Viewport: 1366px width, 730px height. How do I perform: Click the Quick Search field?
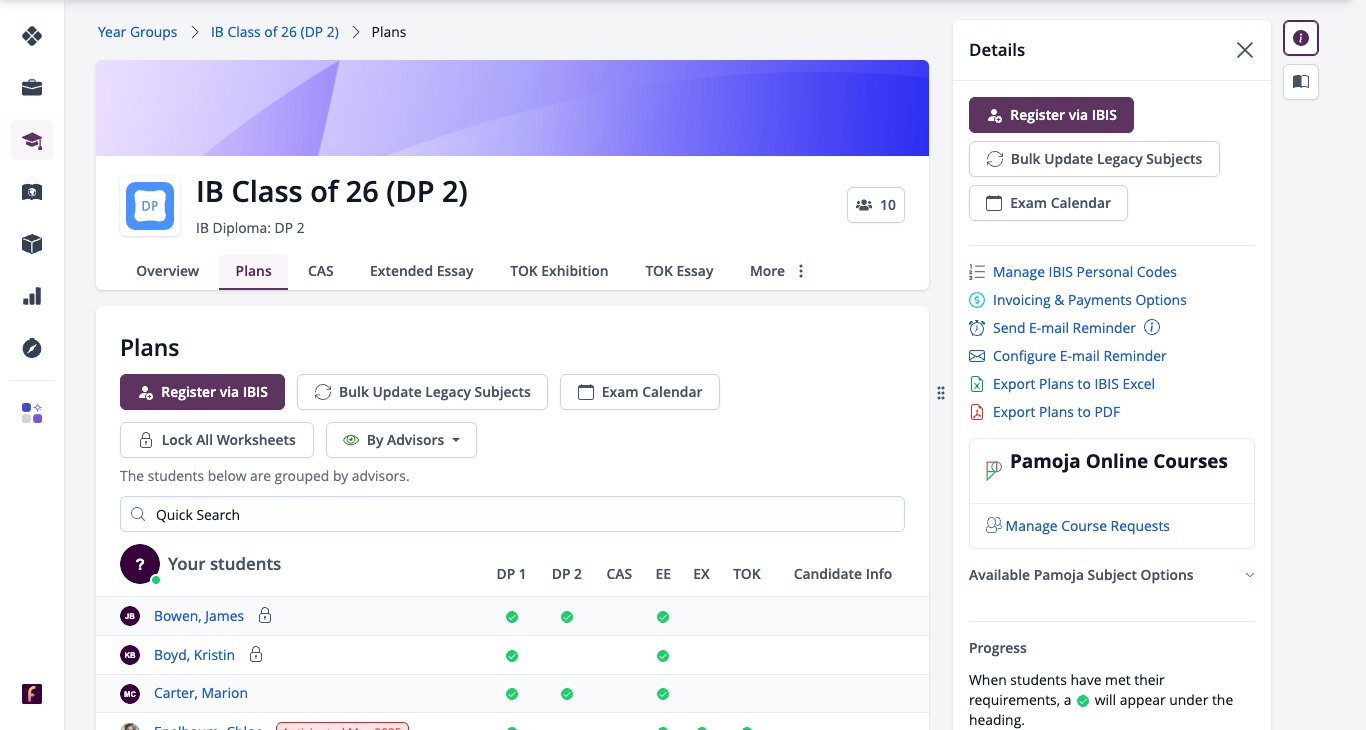click(512, 514)
